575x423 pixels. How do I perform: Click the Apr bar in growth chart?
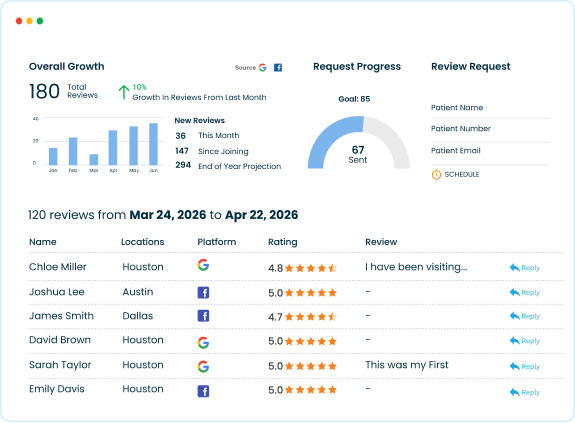tap(113, 147)
